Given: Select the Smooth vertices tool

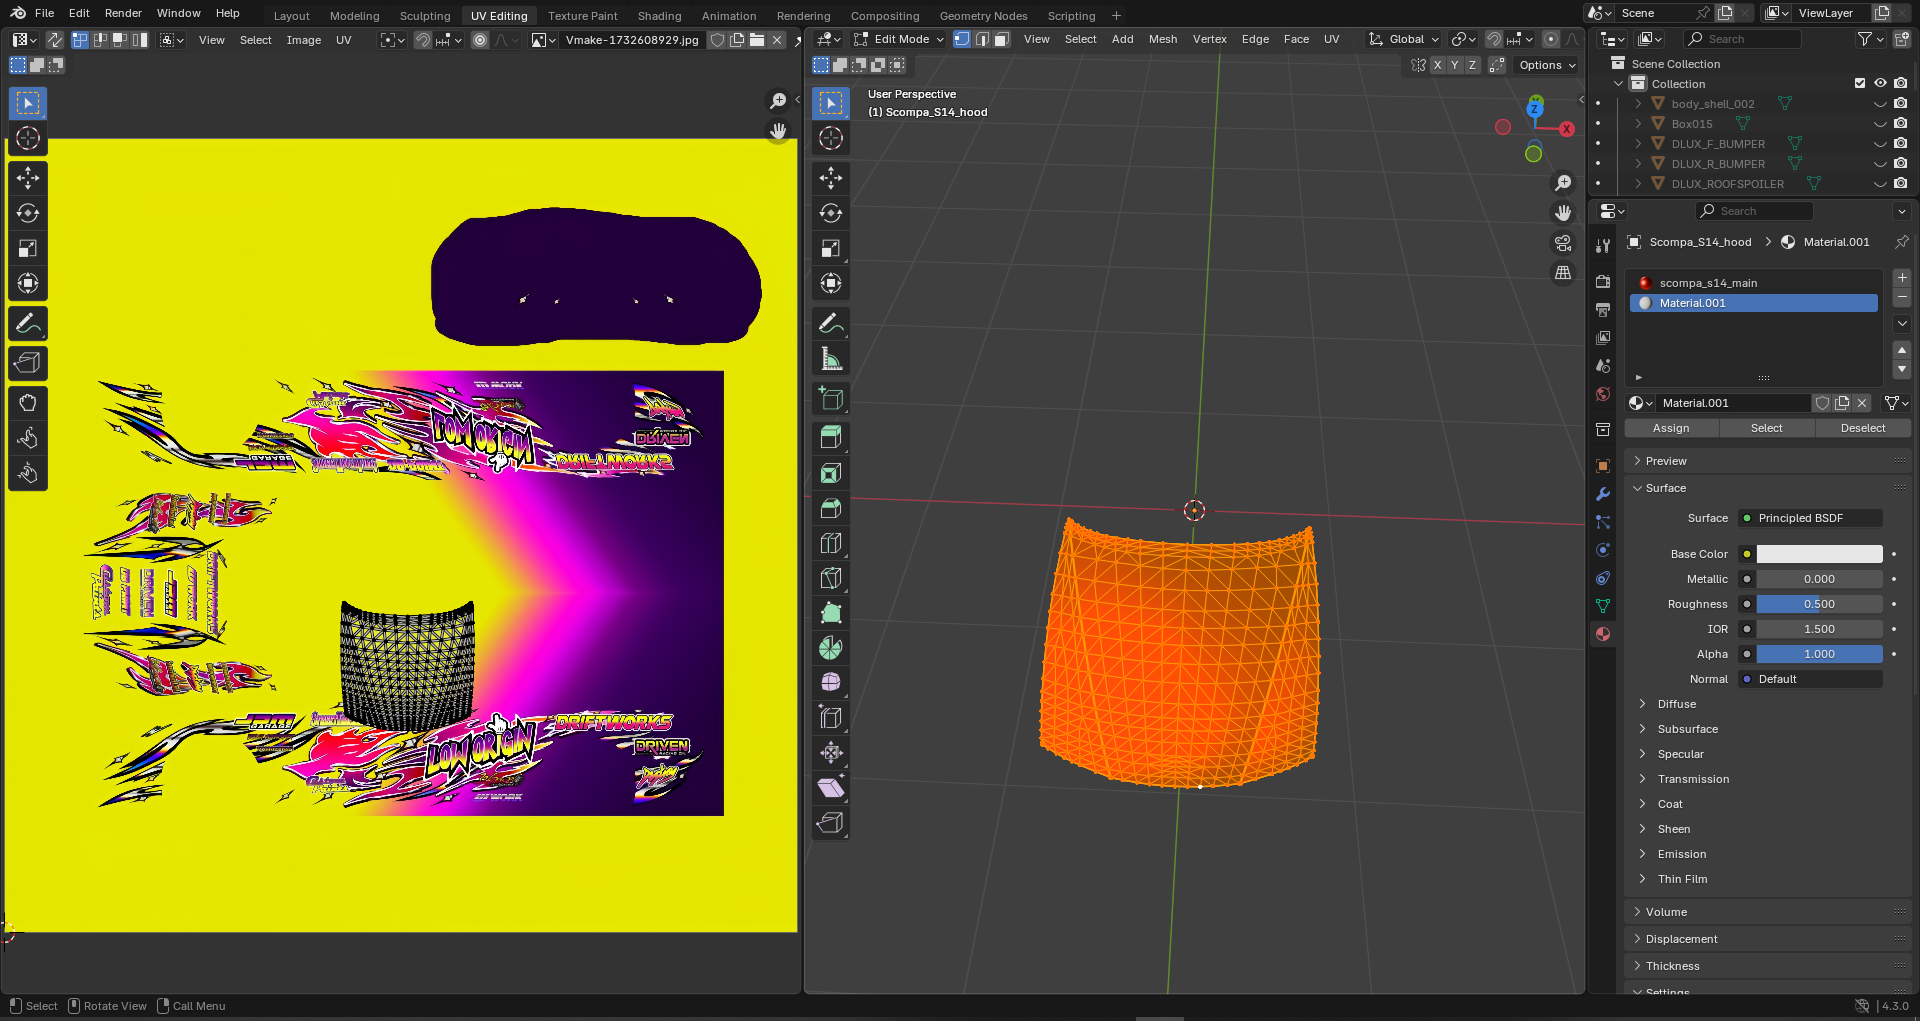Looking at the screenshot, I should click(831, 683).
